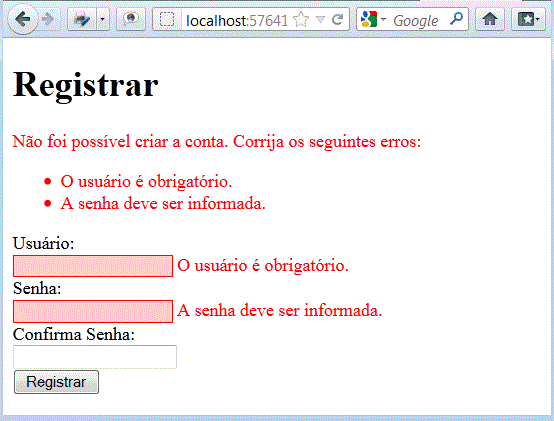
Task: Click the Google search engine logo
Action: pos(369,19)
